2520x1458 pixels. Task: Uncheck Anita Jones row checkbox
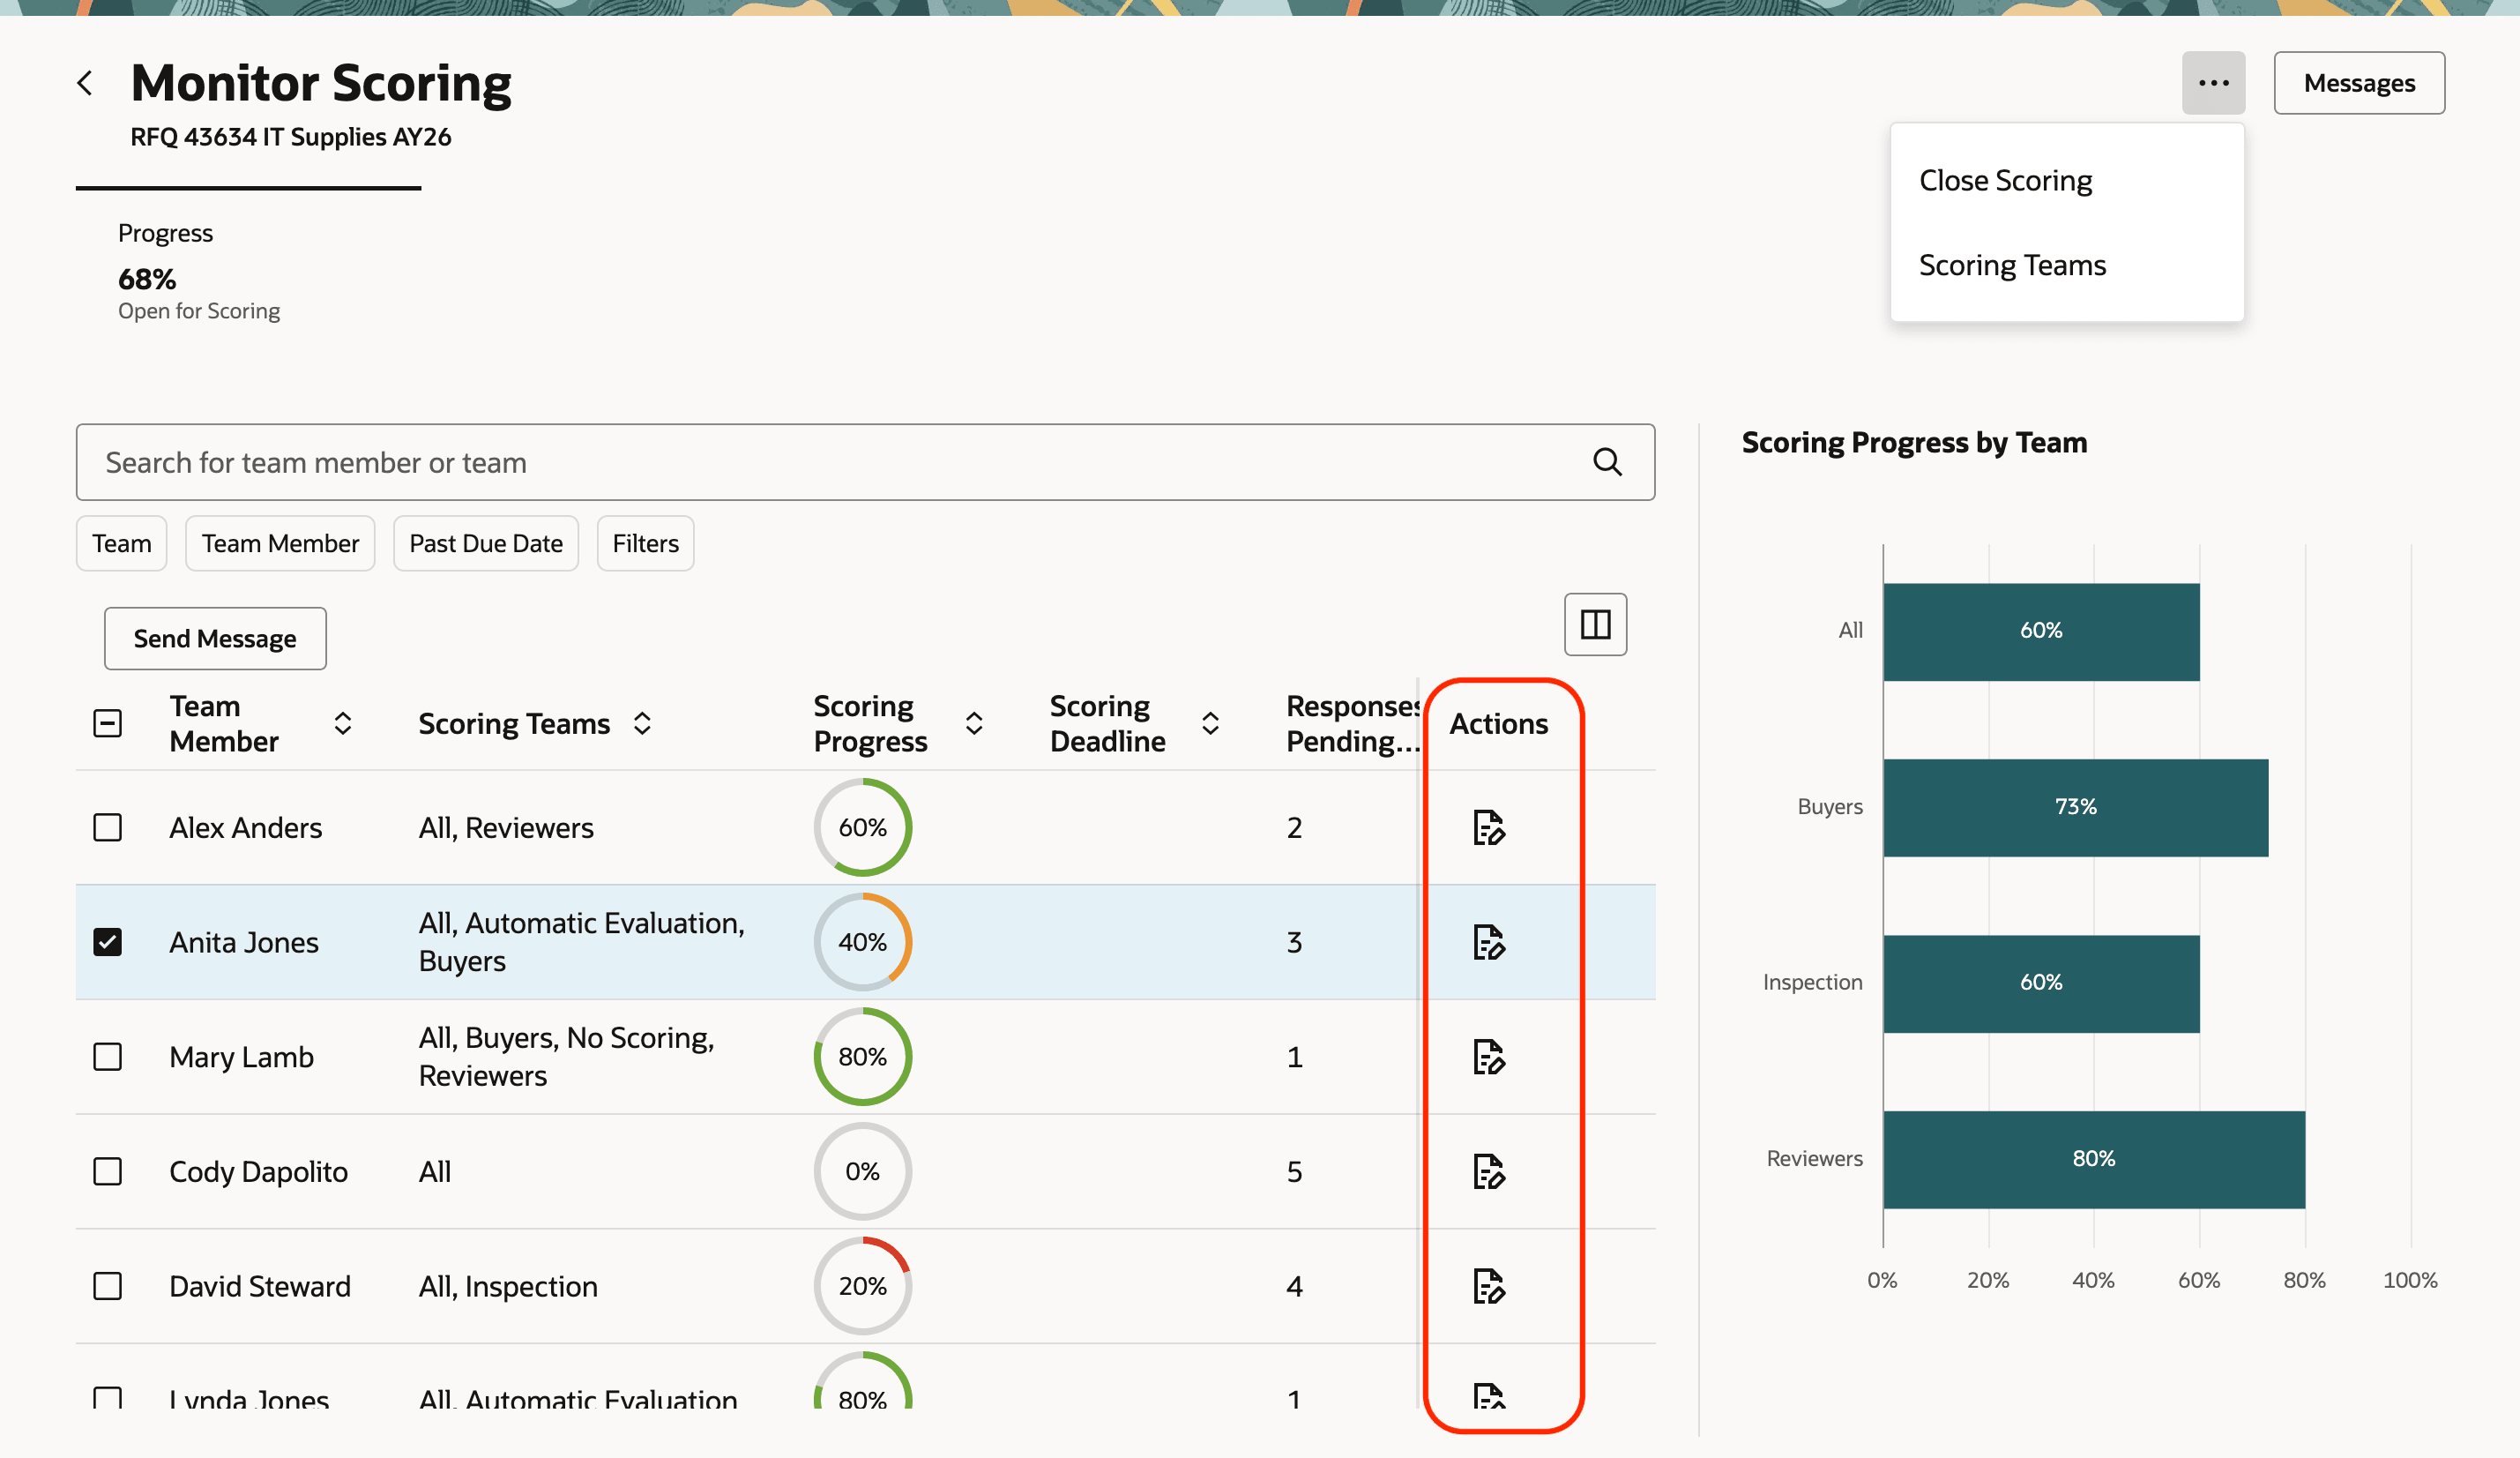(x=108, y=942)
